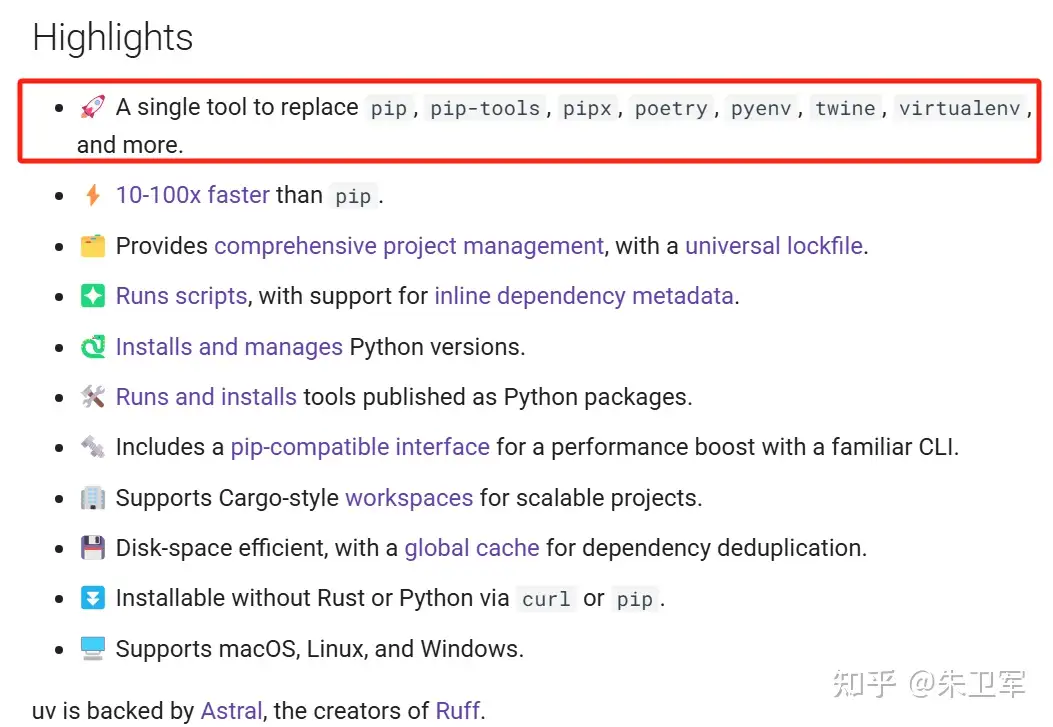1053x727 pixels.
Task: Click the green snake emoji icon
Action: click(93, 347)
